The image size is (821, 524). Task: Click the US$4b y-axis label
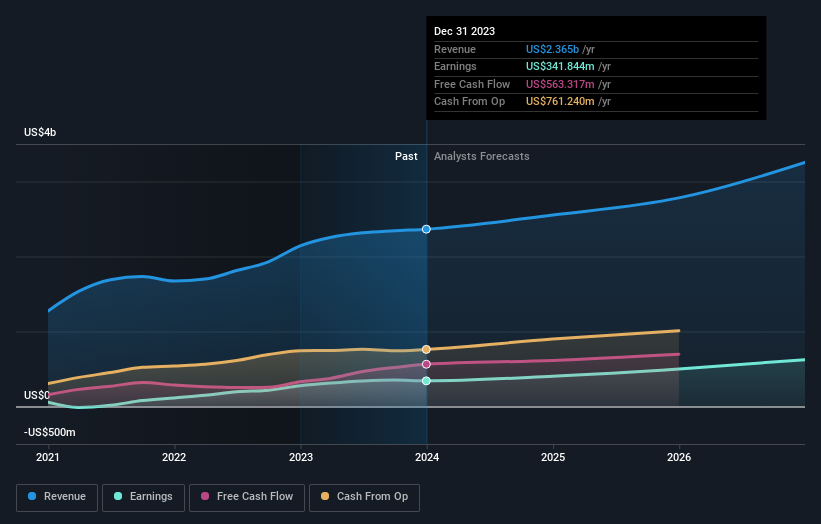pyautogui.click(x=40, y=132)
